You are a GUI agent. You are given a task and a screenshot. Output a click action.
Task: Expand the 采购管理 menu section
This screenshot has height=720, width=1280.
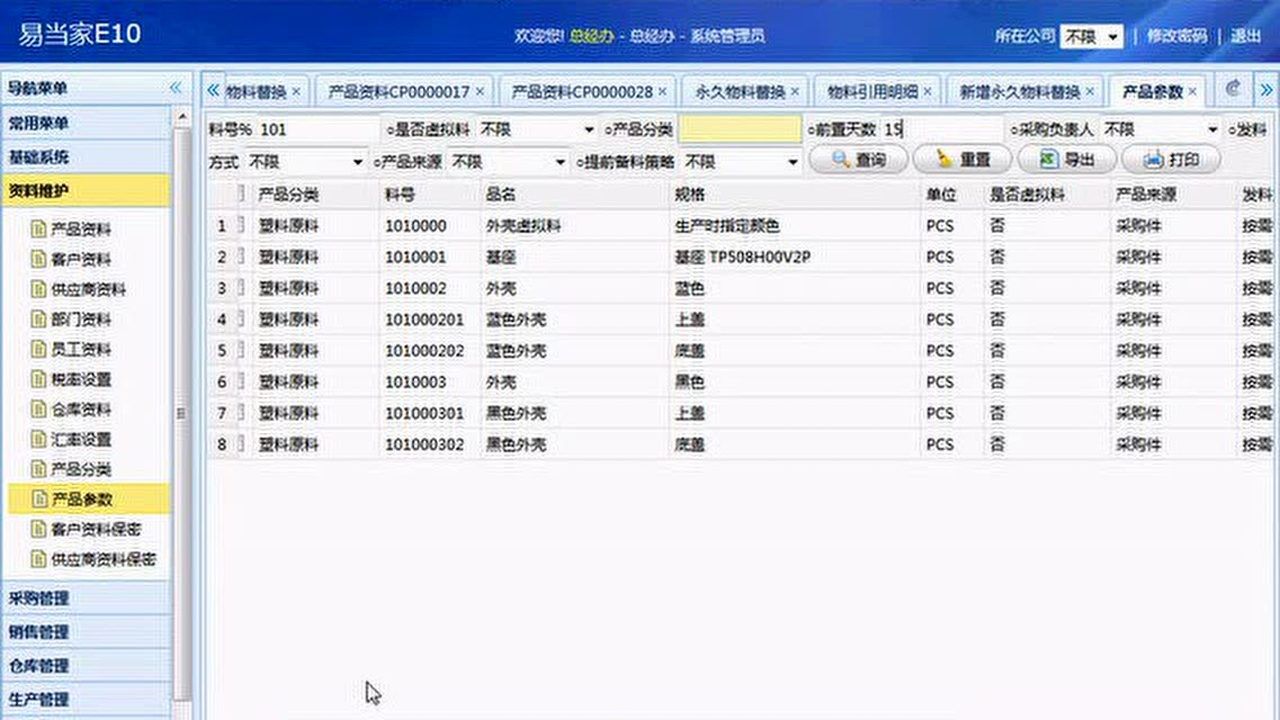pos(87,597)
